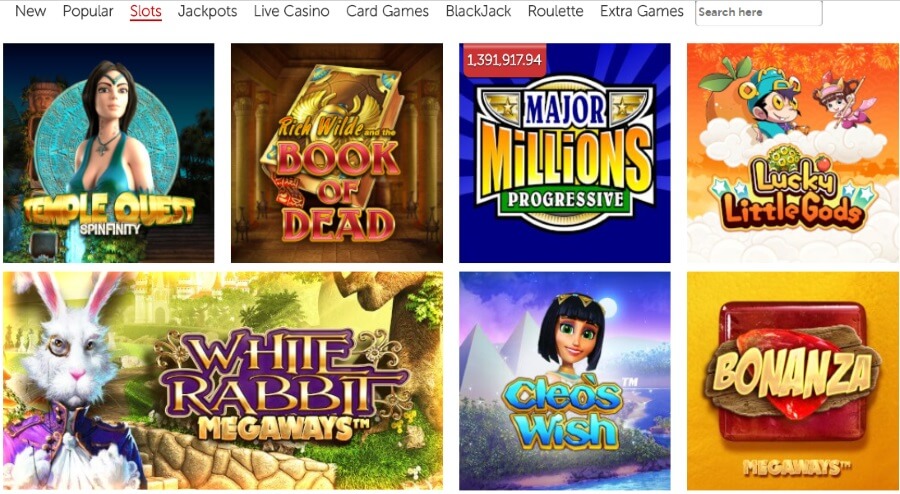Go to Extra Games tab
The width and height of the screenshot is (900, 494).
coord(642,11)
